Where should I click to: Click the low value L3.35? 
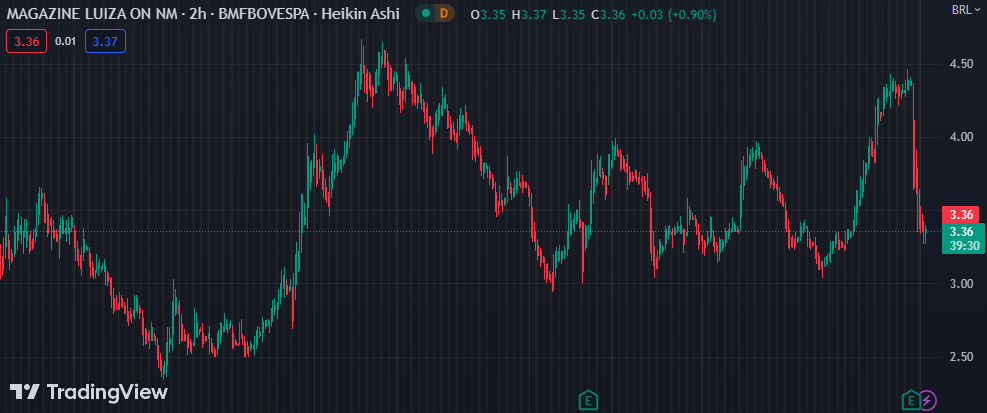(x=568, y=14)
